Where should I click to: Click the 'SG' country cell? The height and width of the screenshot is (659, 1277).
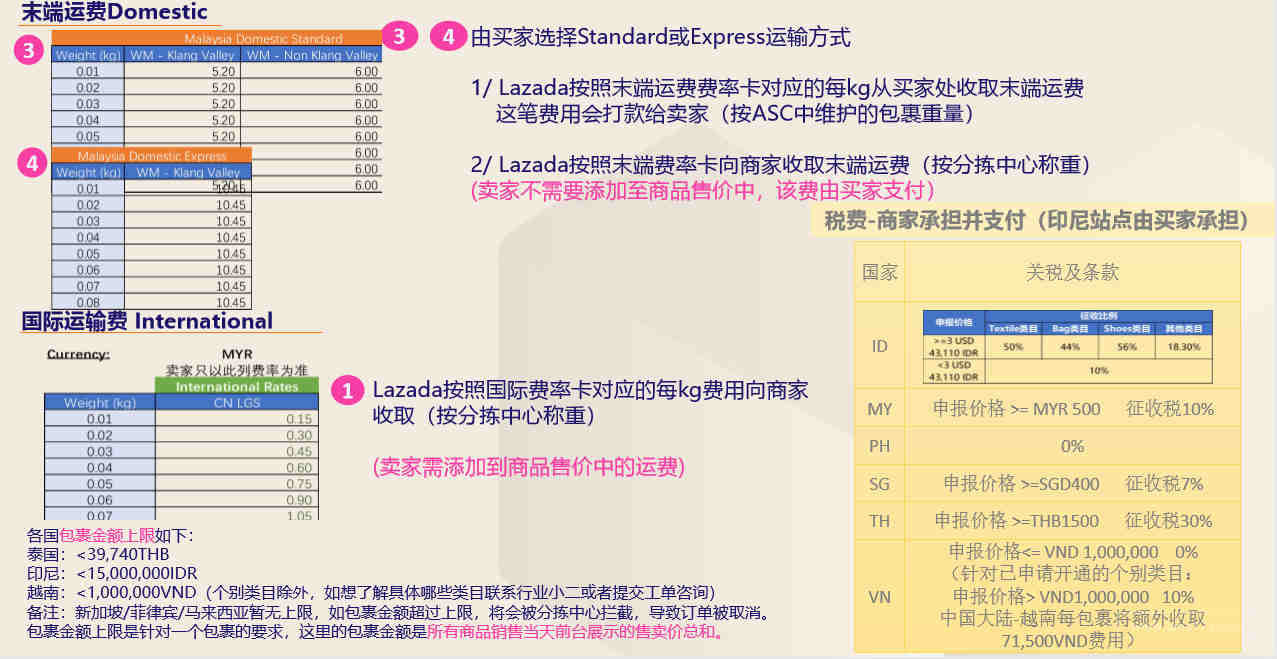click(x=880, y=484)
